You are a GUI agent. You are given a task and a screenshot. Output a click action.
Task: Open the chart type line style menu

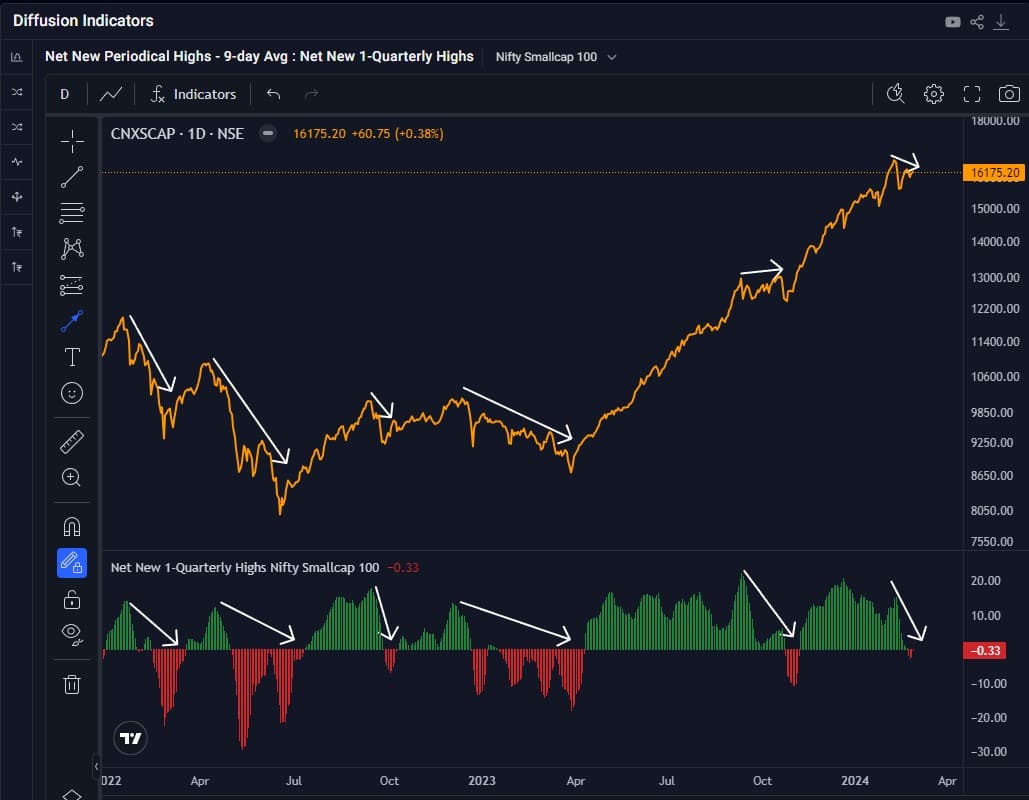click(111, 94)
